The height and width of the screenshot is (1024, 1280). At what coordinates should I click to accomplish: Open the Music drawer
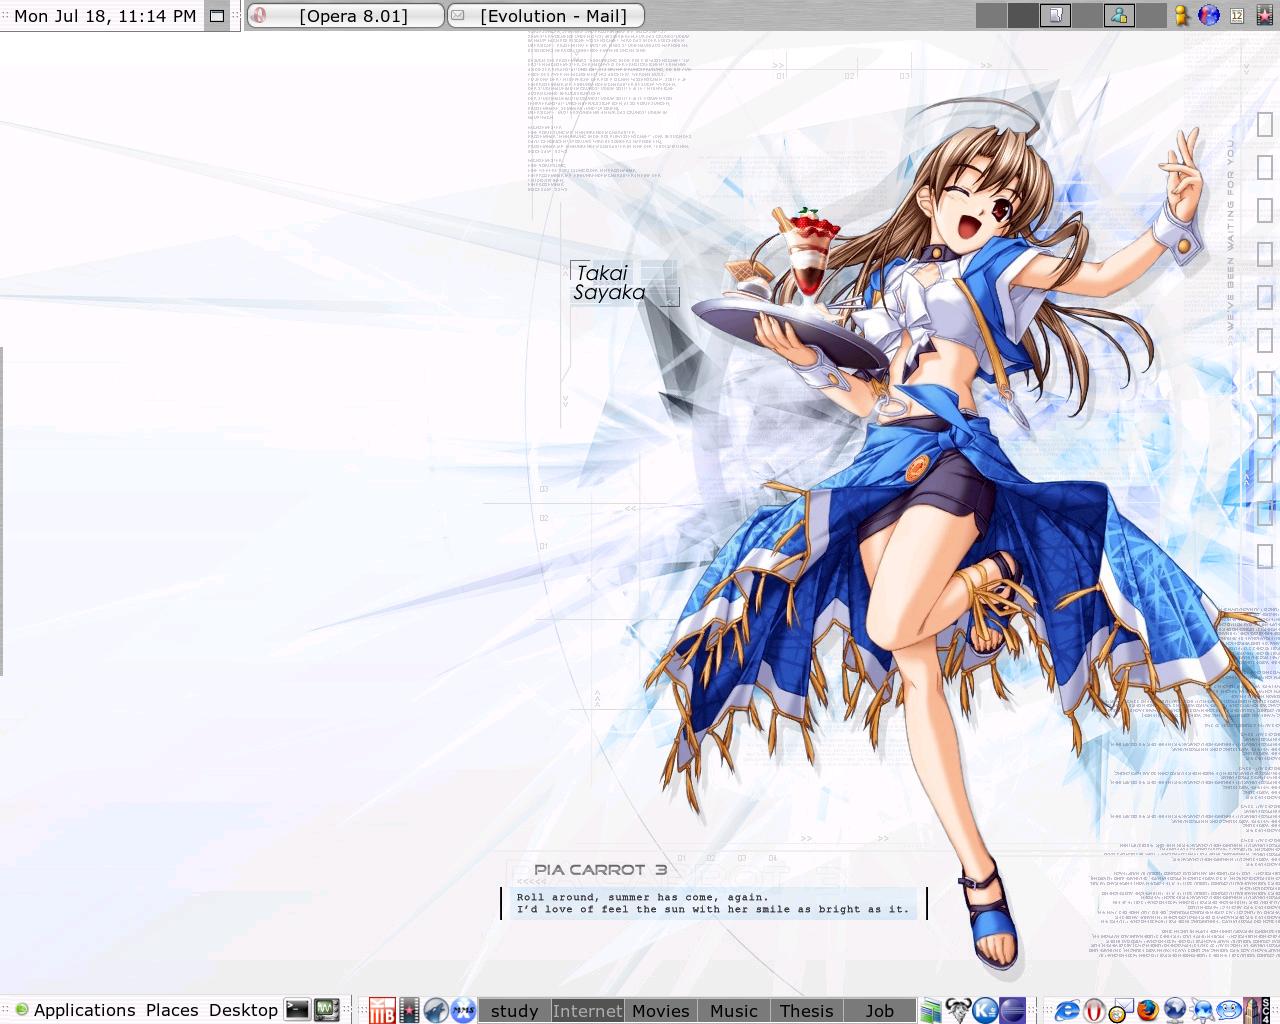(734, 1011)
